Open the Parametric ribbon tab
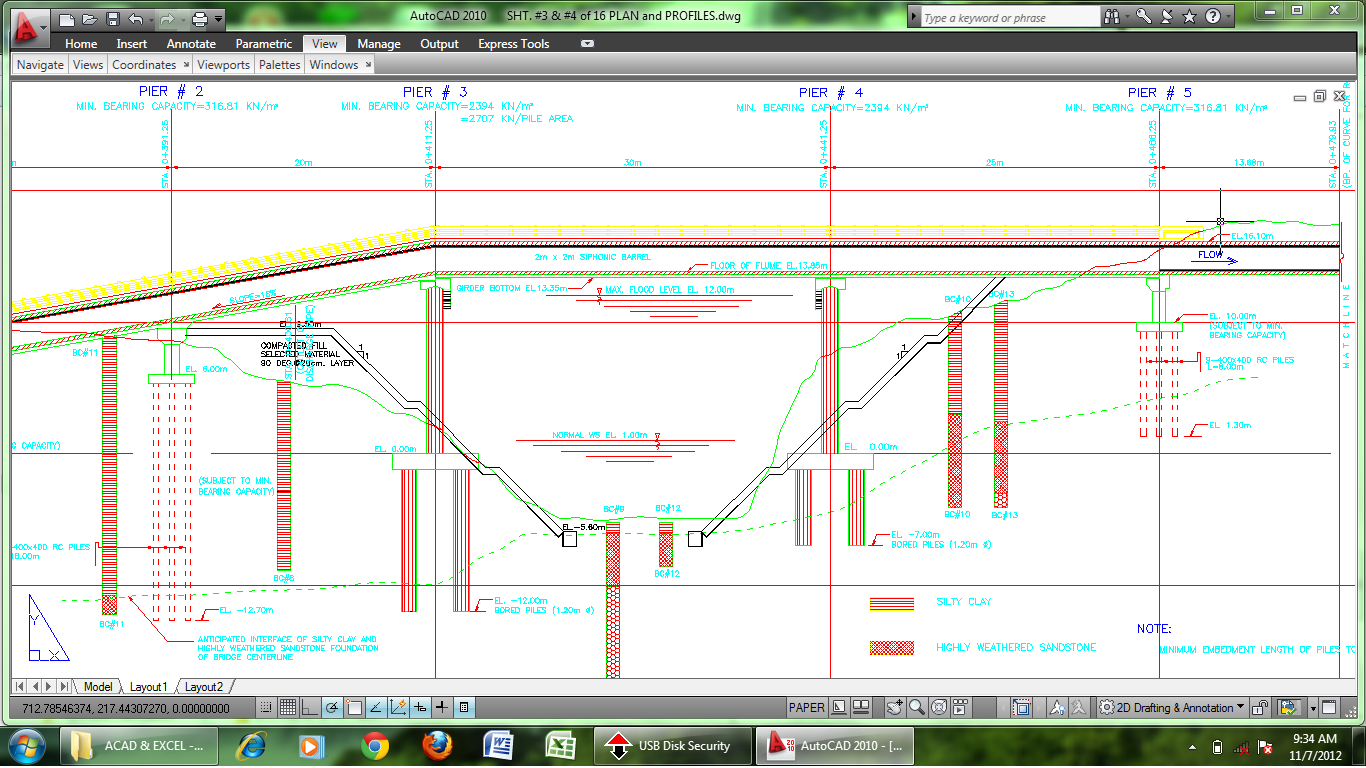The height and width of the screenshot is (768, 1366). [264, 44]
